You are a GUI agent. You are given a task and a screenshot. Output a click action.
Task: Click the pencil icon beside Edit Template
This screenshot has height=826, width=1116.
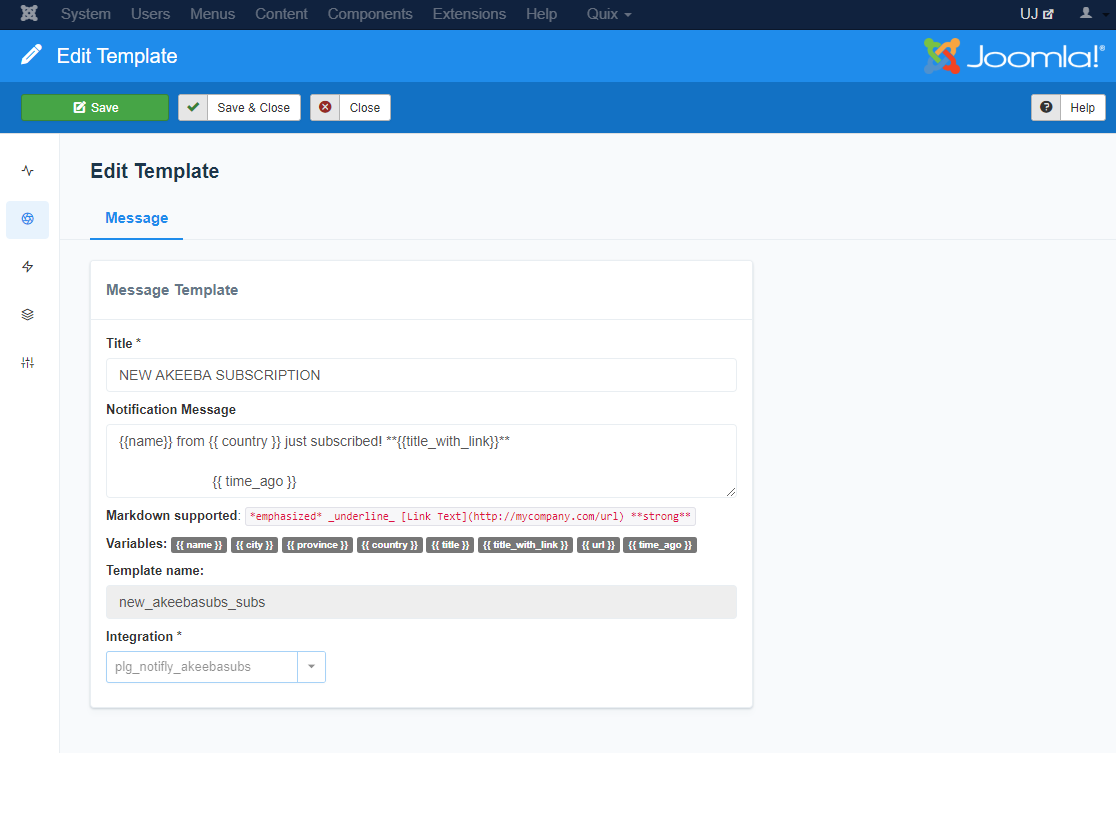(x=31, y=55)
